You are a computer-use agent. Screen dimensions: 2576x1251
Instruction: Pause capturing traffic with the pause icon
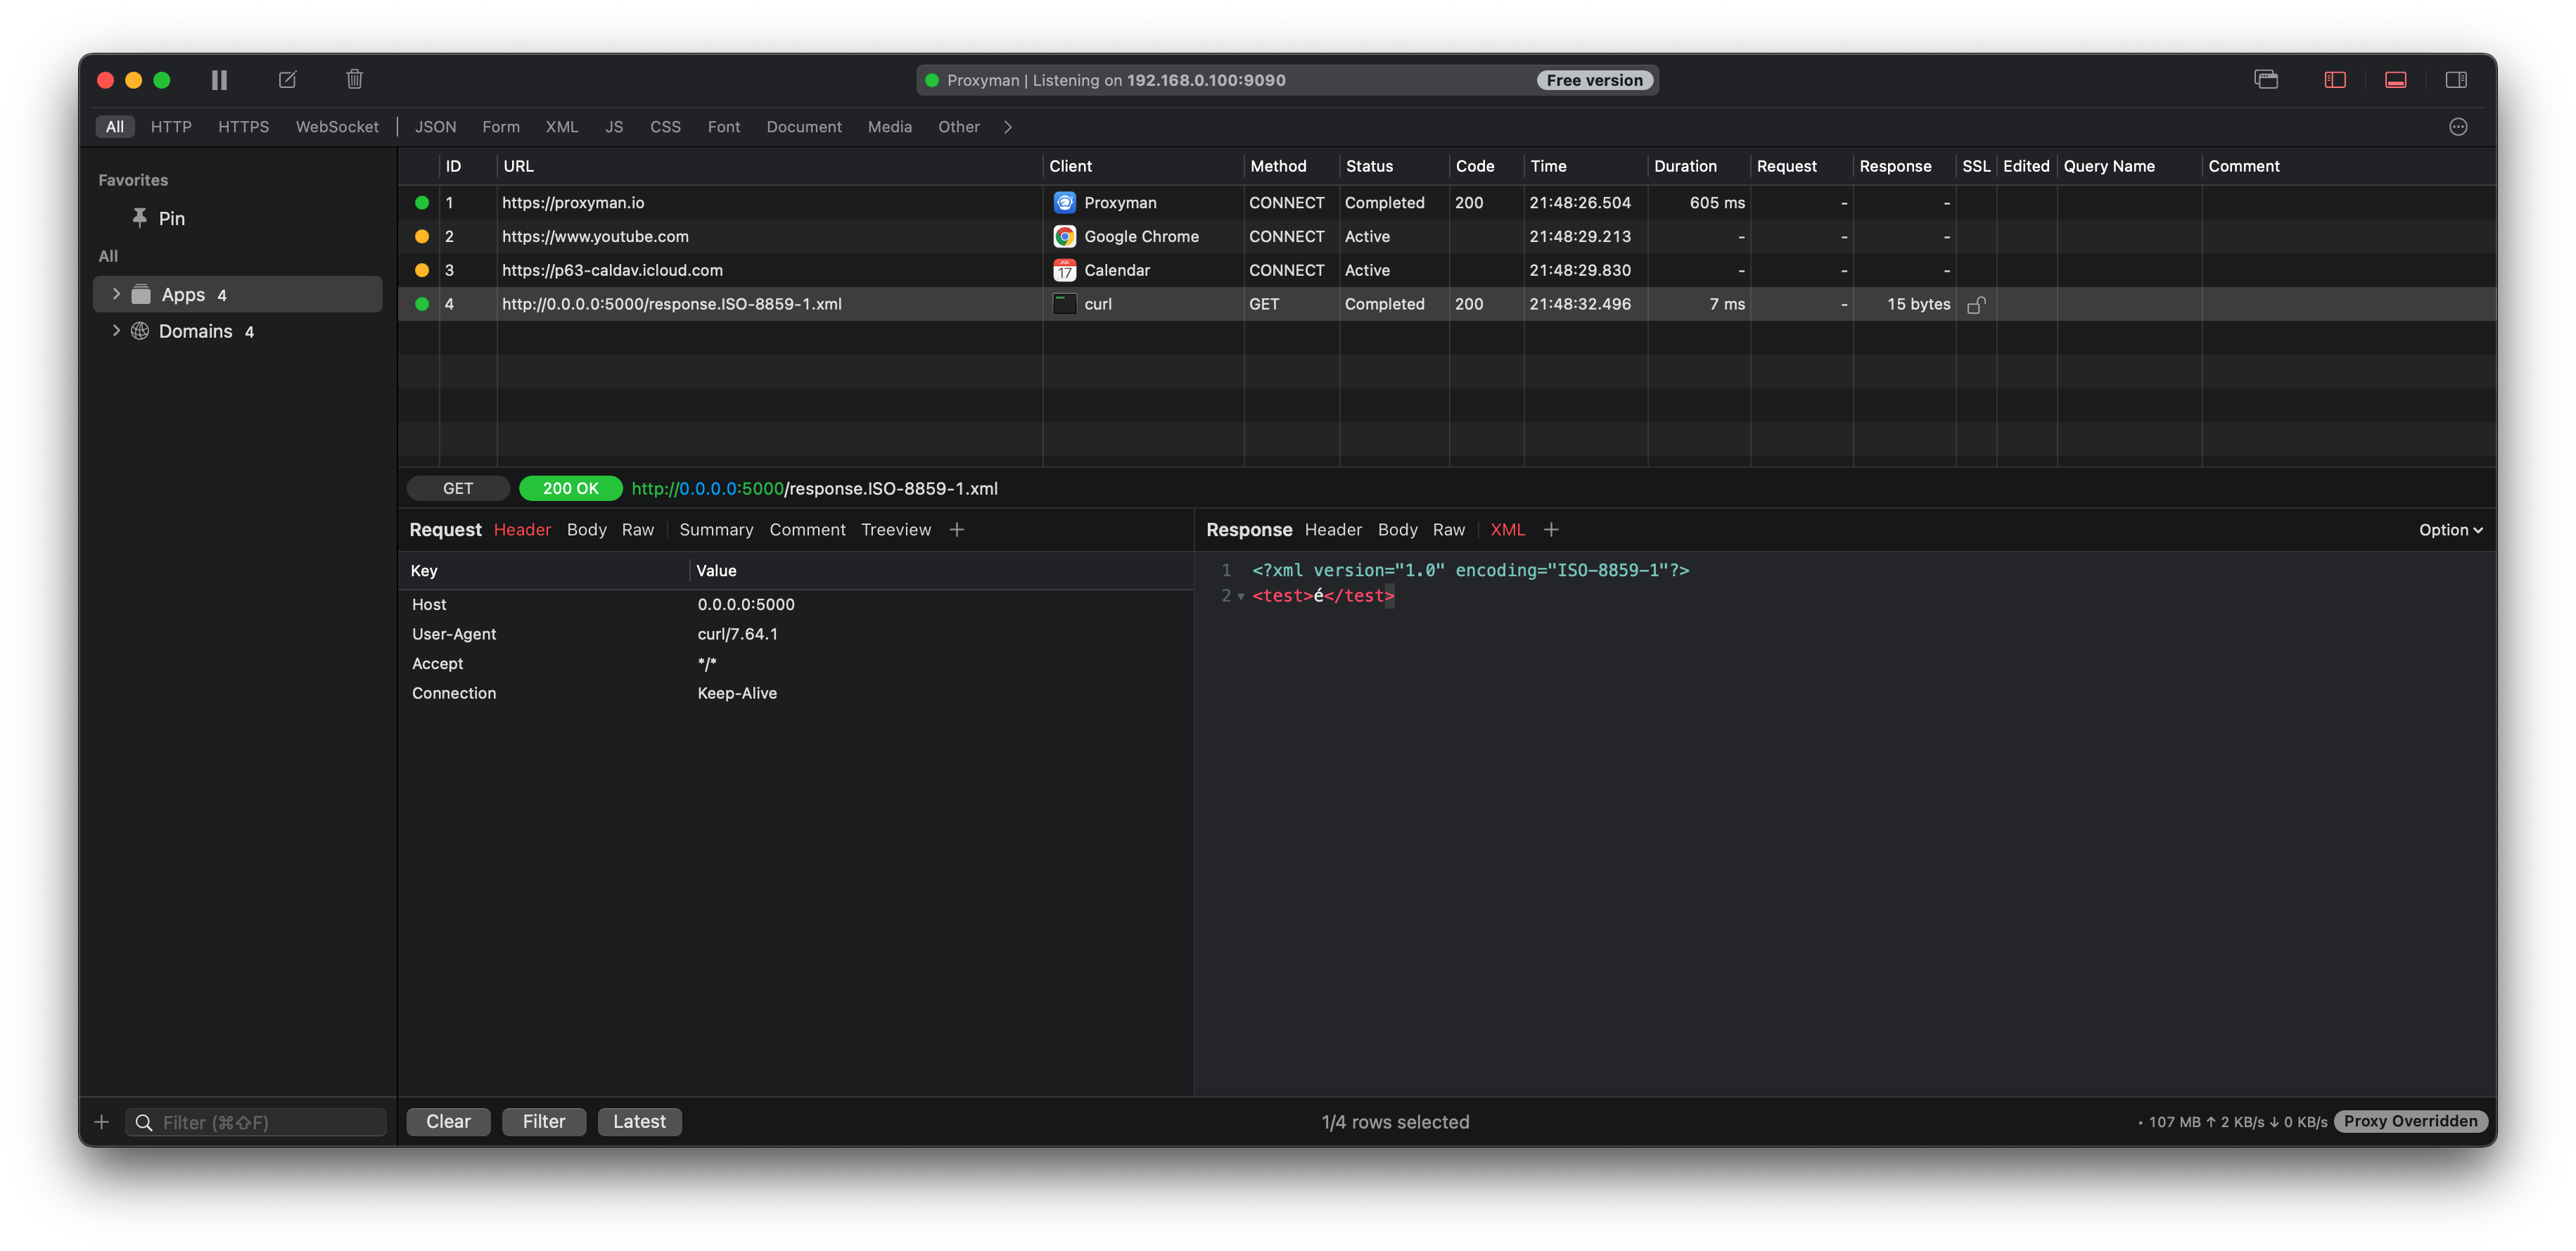(219, 79)
